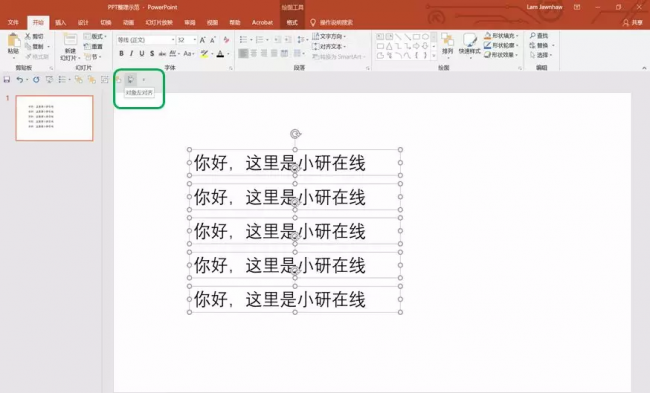The width and height of the screenshot is (650, 393).
Task: Click the Share (共享) person icon
Action: click(x=626, y=22)
